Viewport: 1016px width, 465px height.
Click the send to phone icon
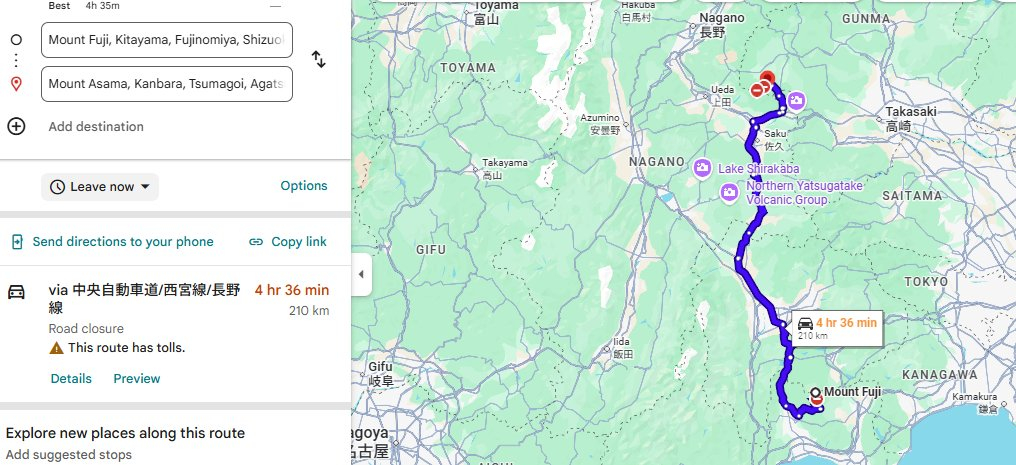point(17,241)
